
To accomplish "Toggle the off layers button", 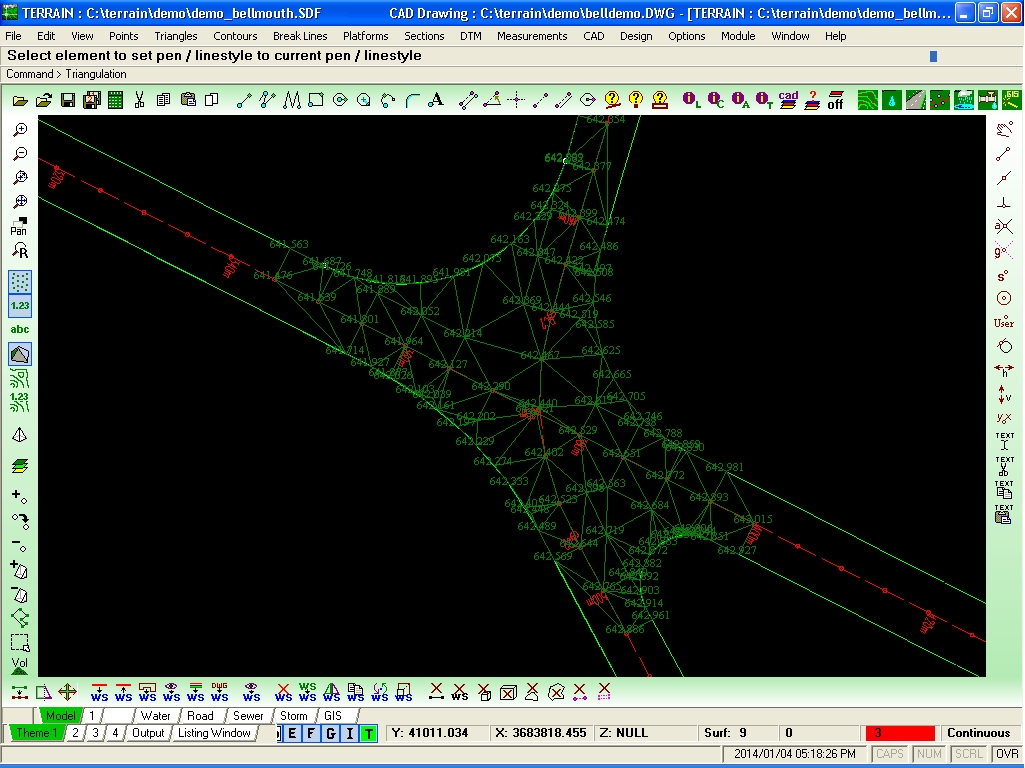I will (835, 100).
